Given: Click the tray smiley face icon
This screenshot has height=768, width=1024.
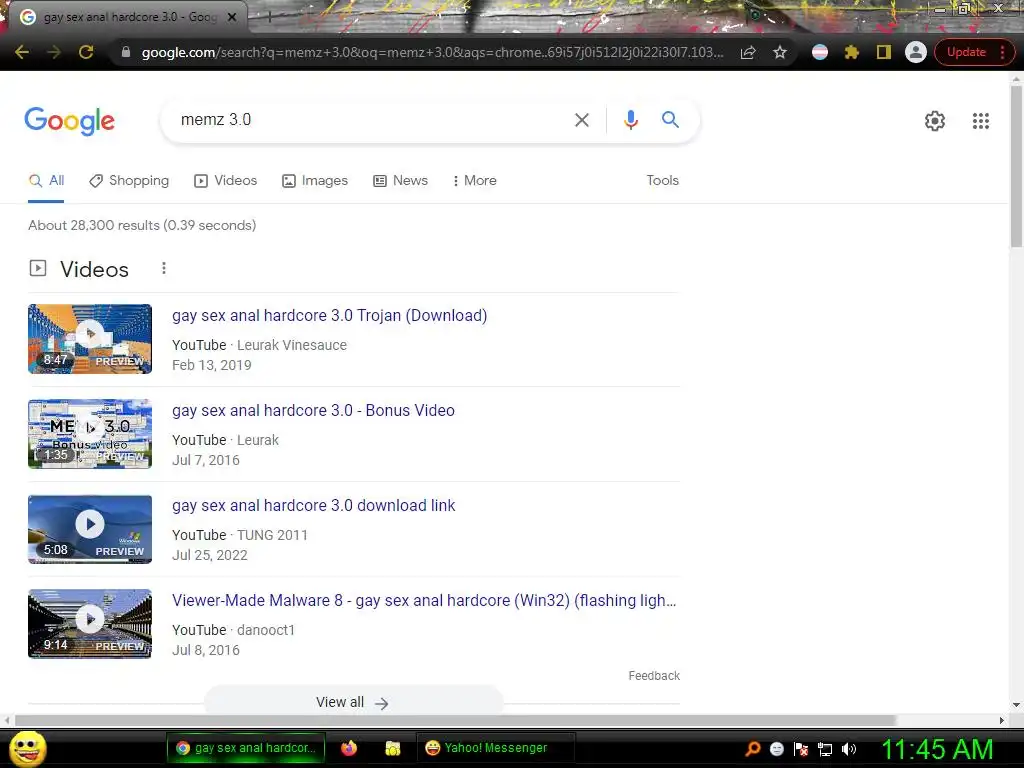Looking at the screenshot, I should point(776,749).
